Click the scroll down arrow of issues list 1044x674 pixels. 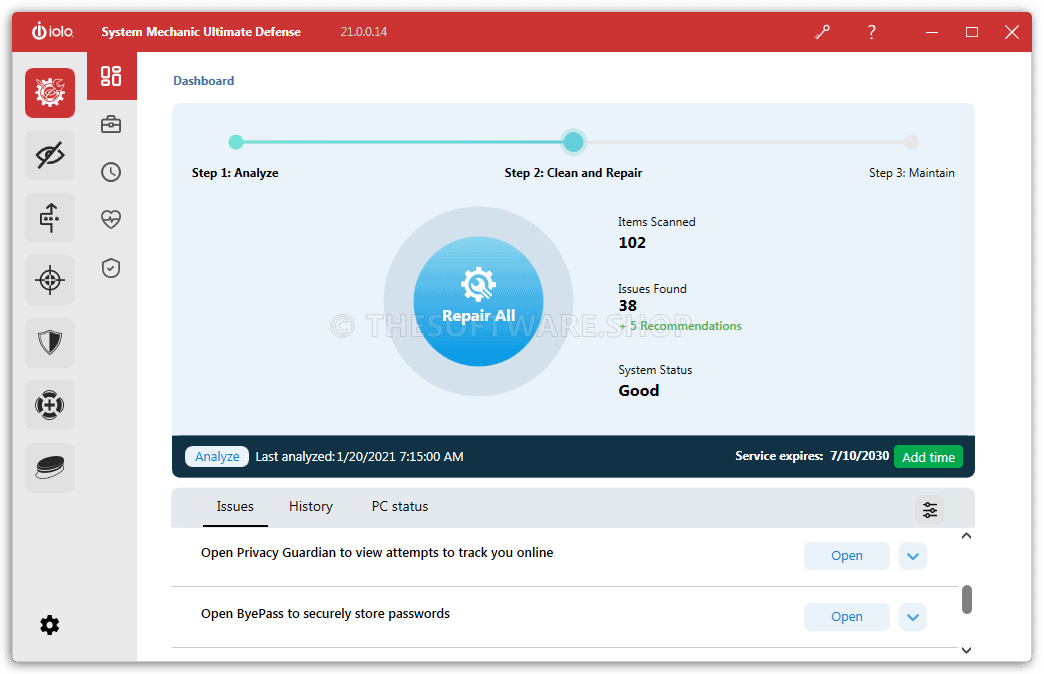click(967, 650)
